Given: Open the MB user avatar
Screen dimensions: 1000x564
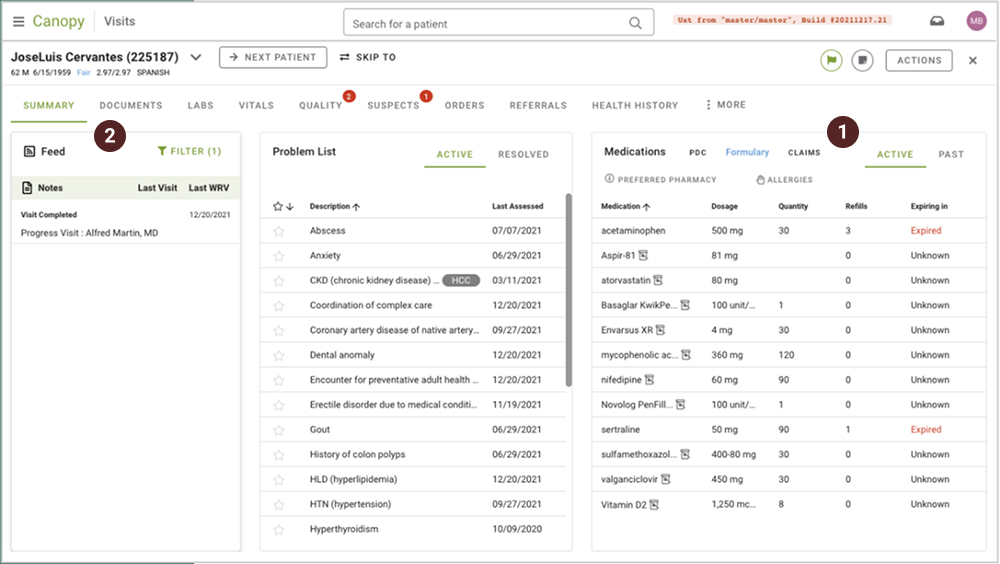Looking at the screenshot, I should [x=975, y=21].
